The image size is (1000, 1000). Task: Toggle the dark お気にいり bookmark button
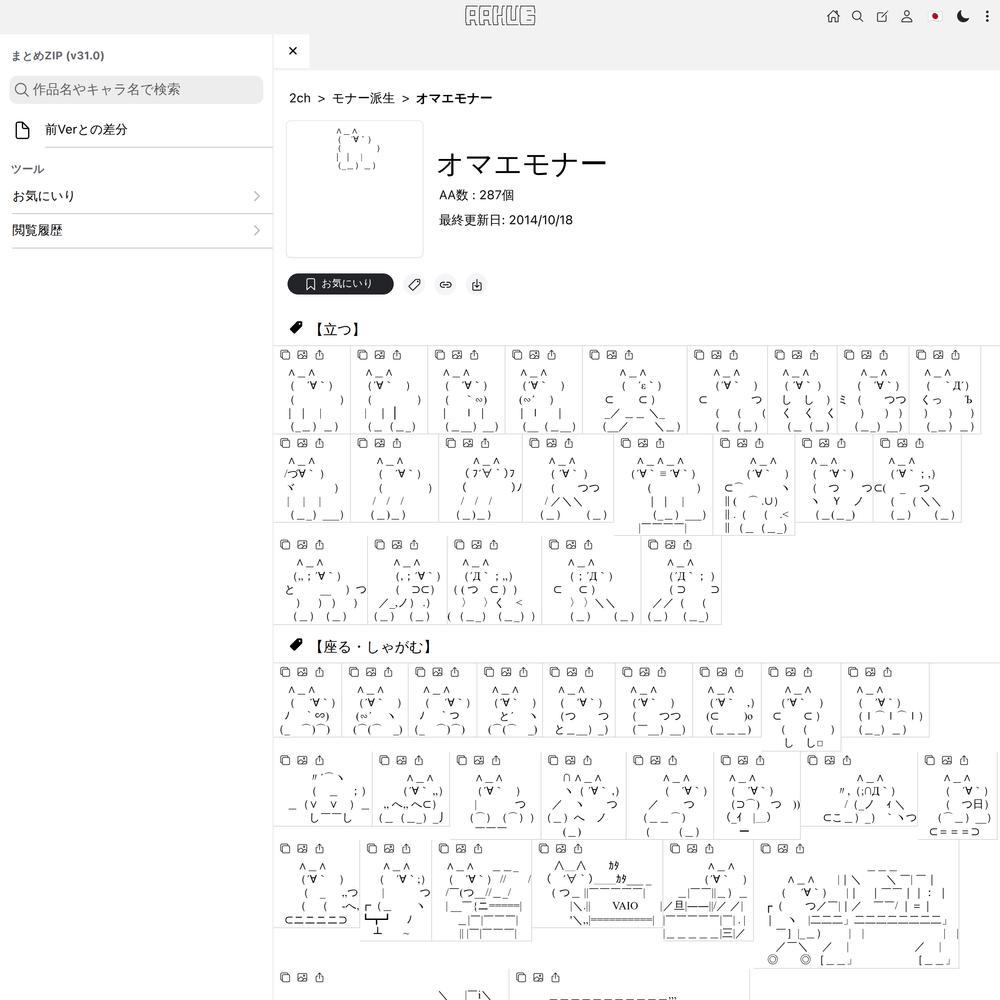click(x=340, y=284)
